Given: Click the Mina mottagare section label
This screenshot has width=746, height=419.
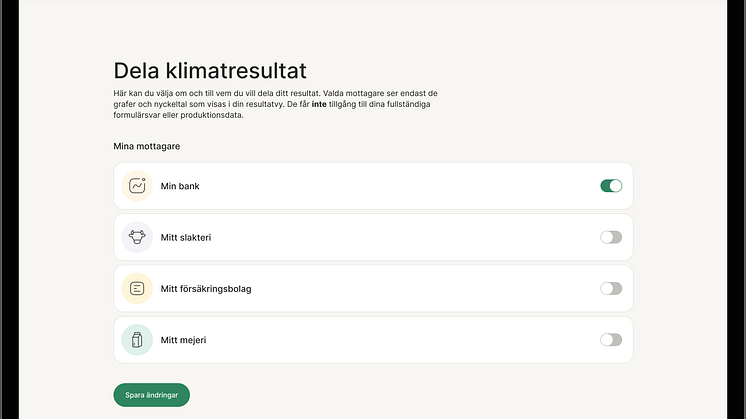Looking at the screenshot, I should 147,147.
